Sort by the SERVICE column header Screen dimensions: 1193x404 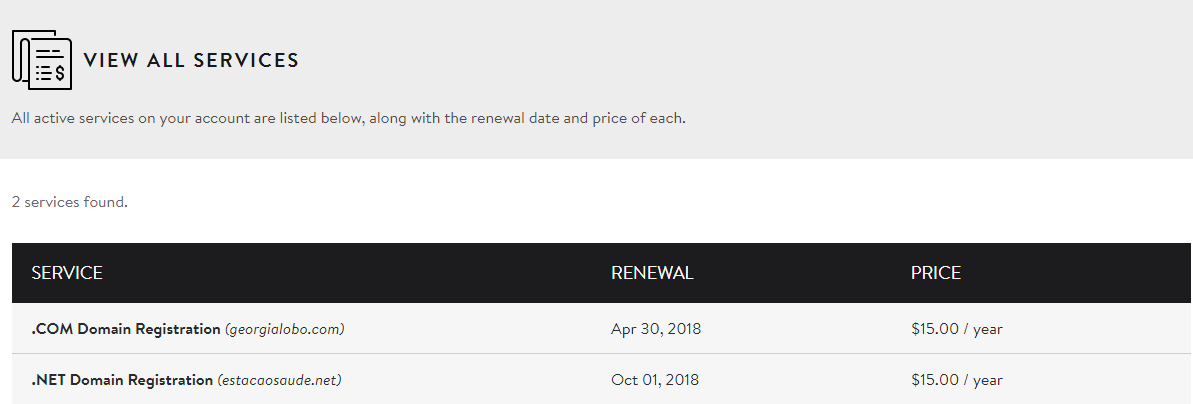coord(67,273)
